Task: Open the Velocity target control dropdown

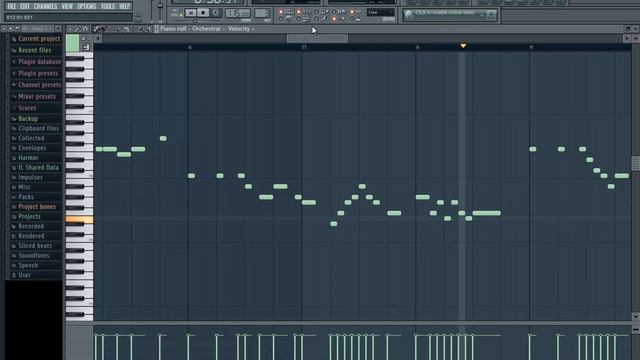Action: pyautogui.click(x=239, y=29)
